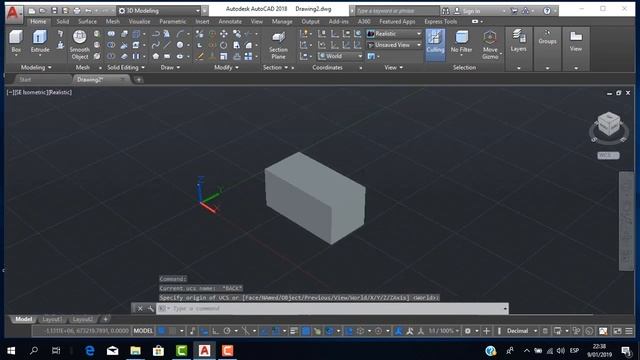Open File Explorer from the taskbar

point(136,351)
